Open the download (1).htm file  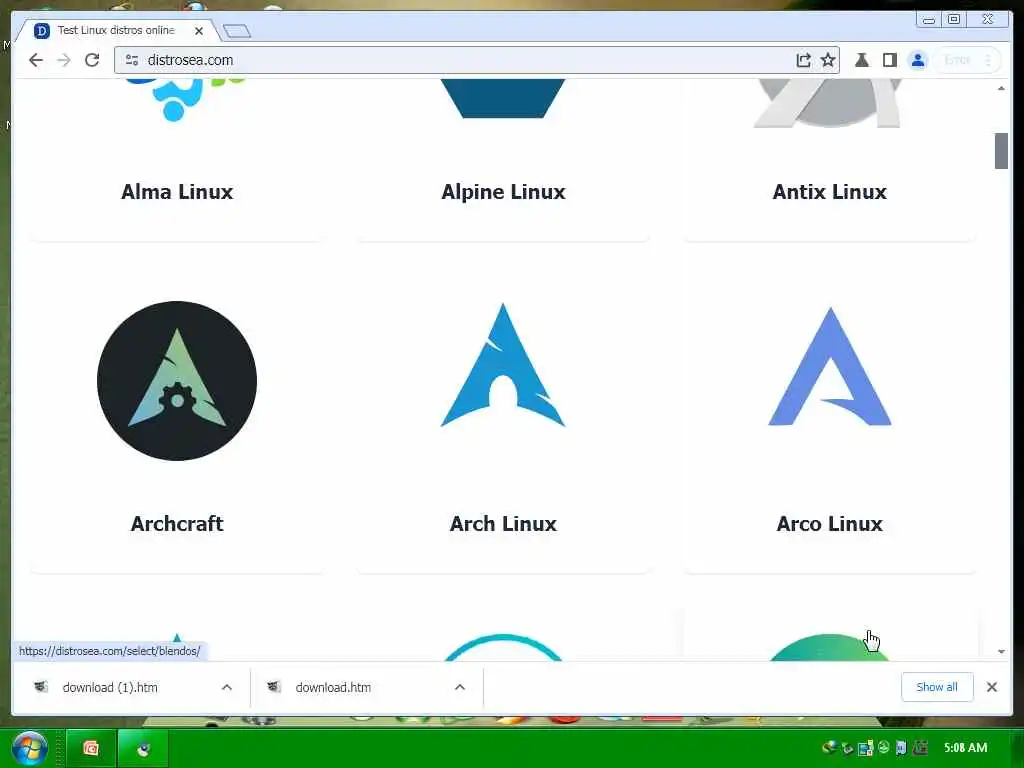[x=110, y=687]
